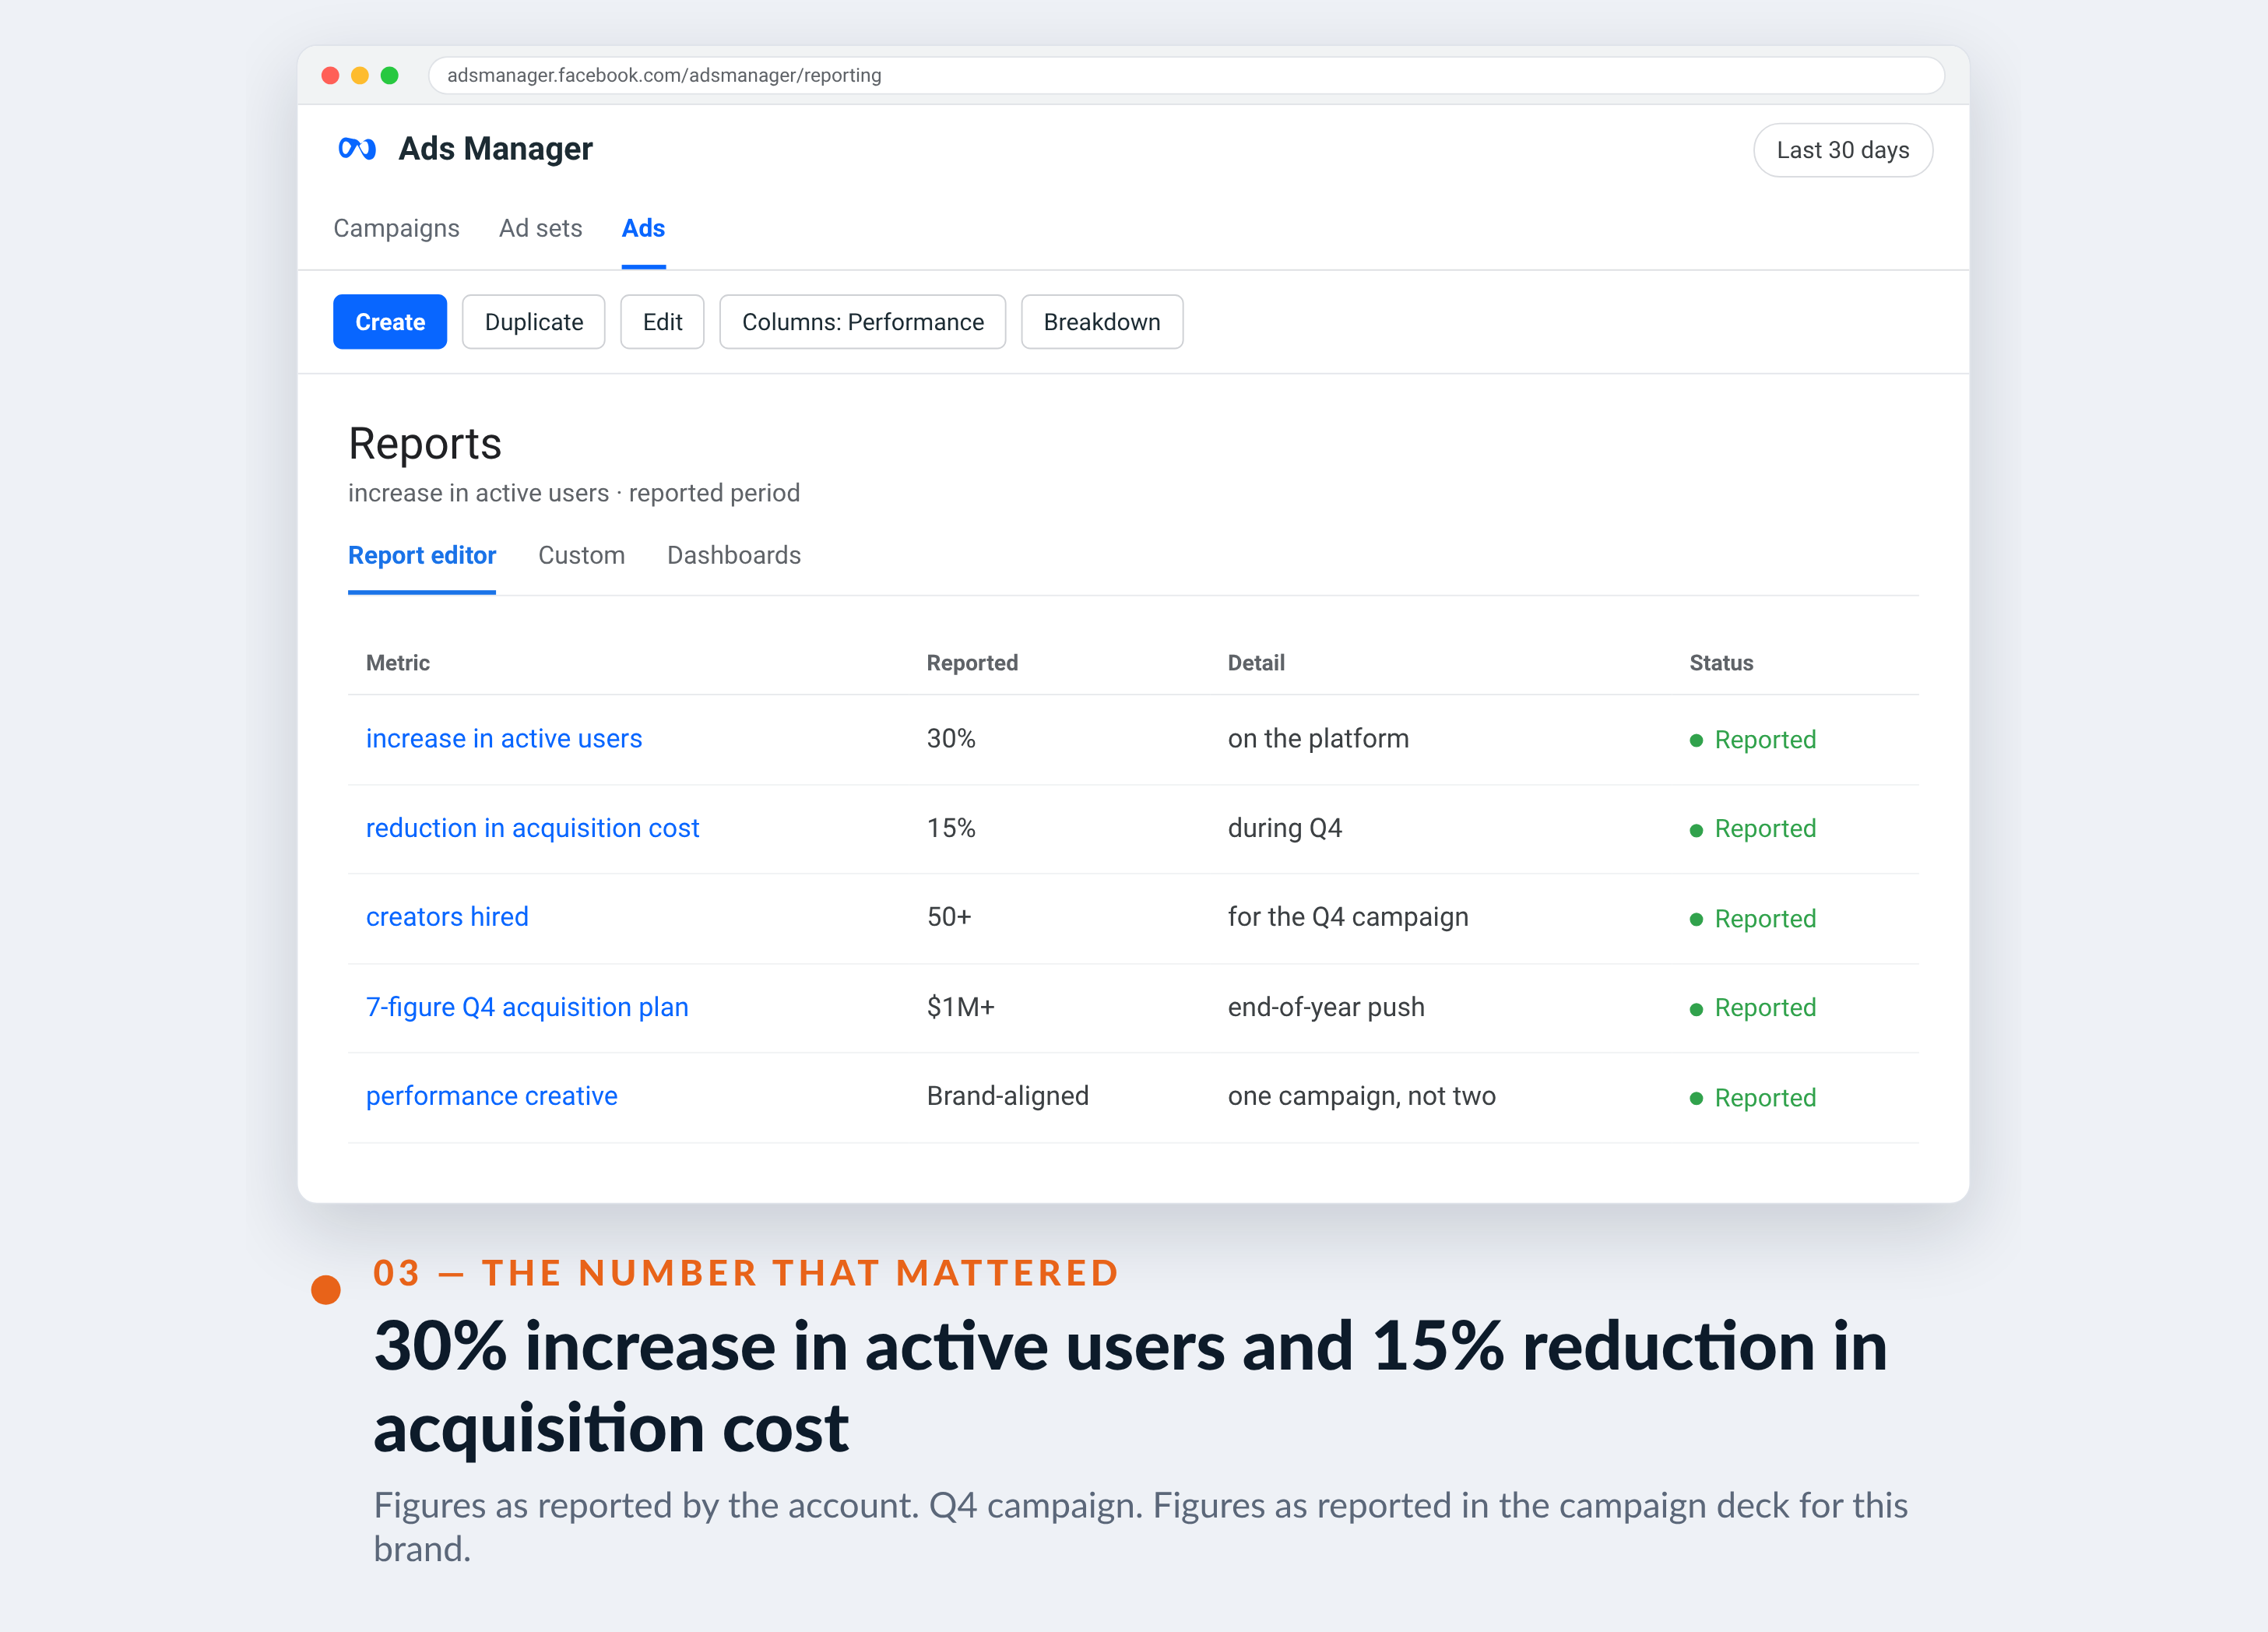
Task: Select the Ads tab
Action: (x=643, y=228)
